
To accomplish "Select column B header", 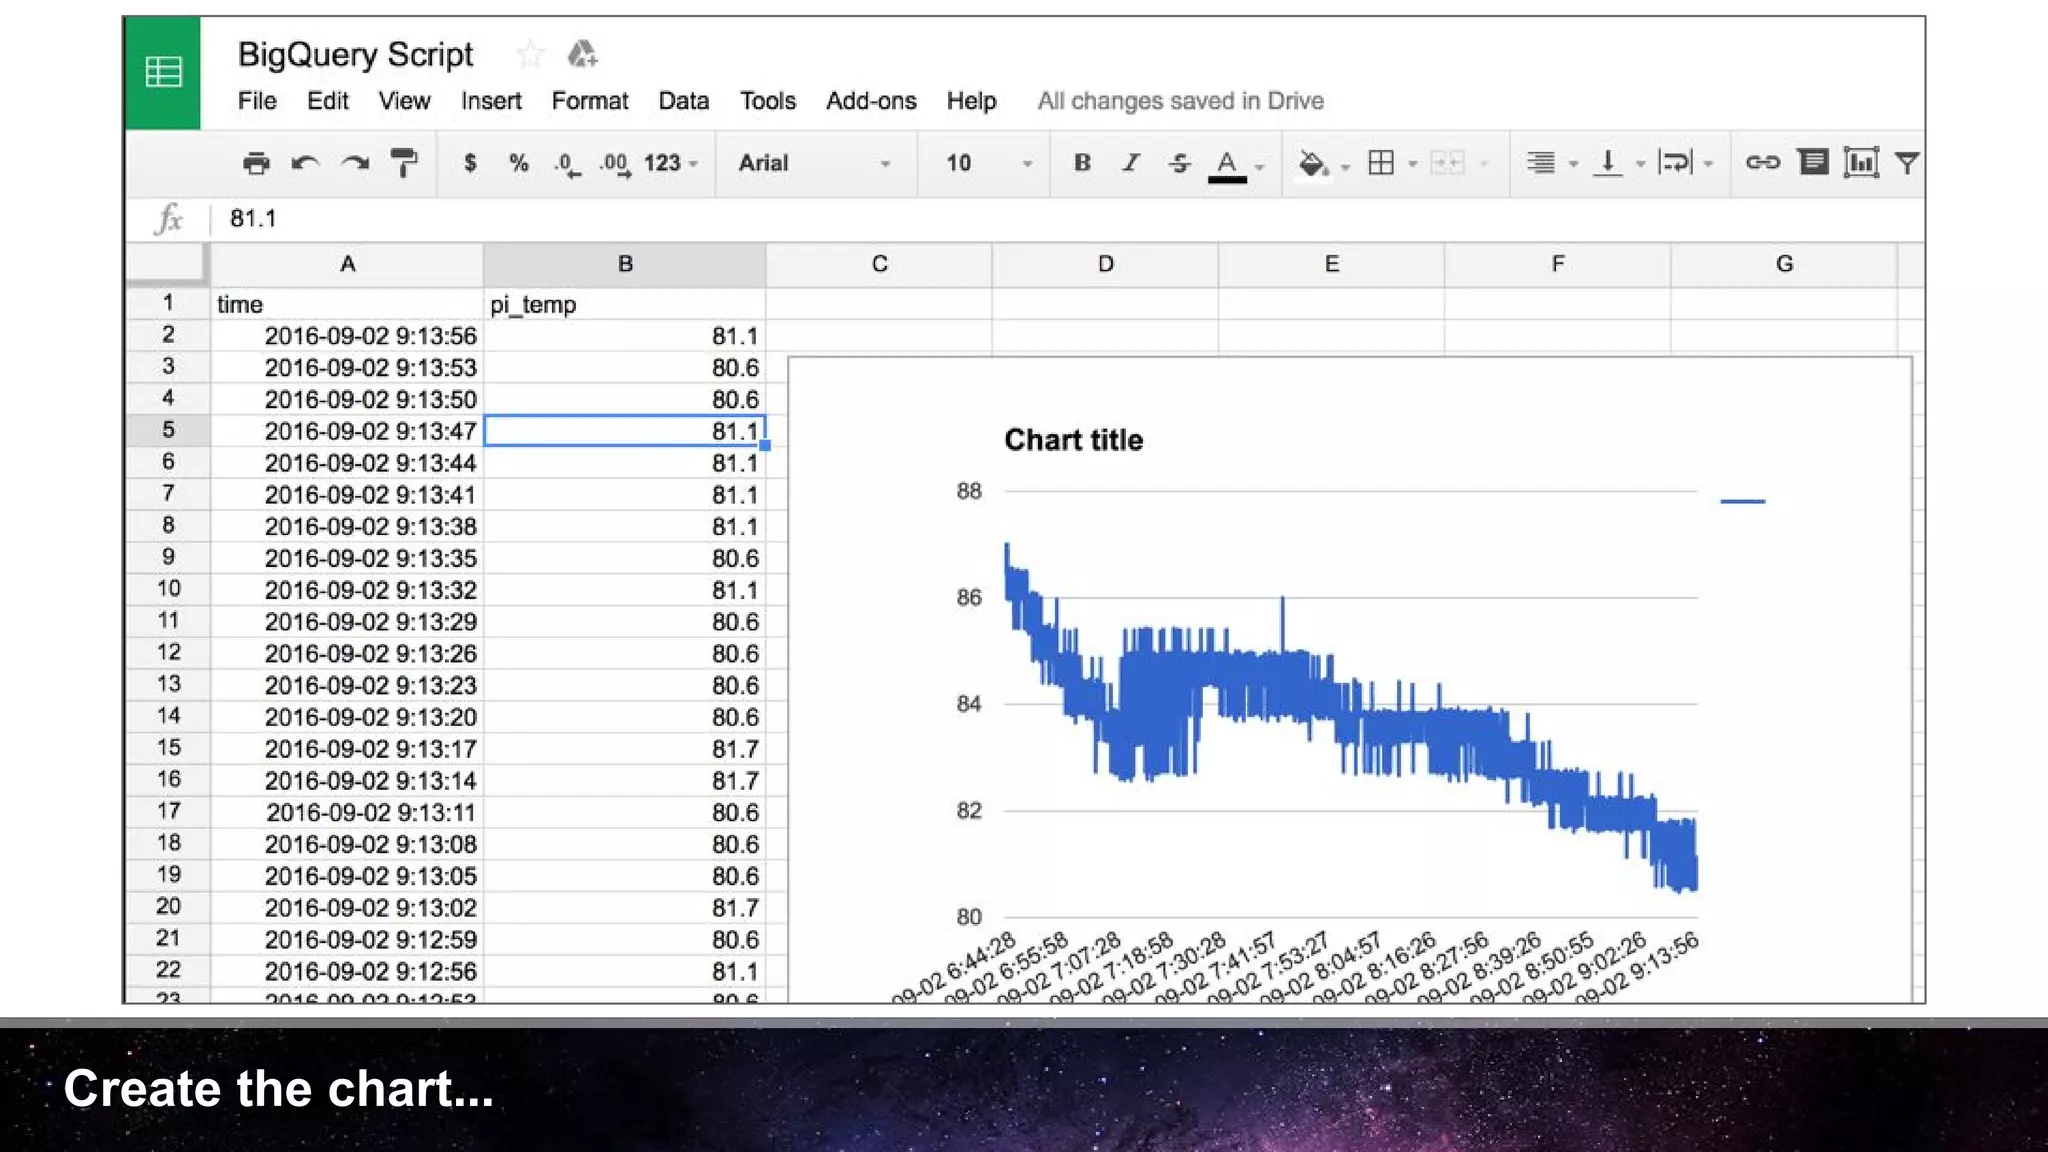I will (625, 264).
